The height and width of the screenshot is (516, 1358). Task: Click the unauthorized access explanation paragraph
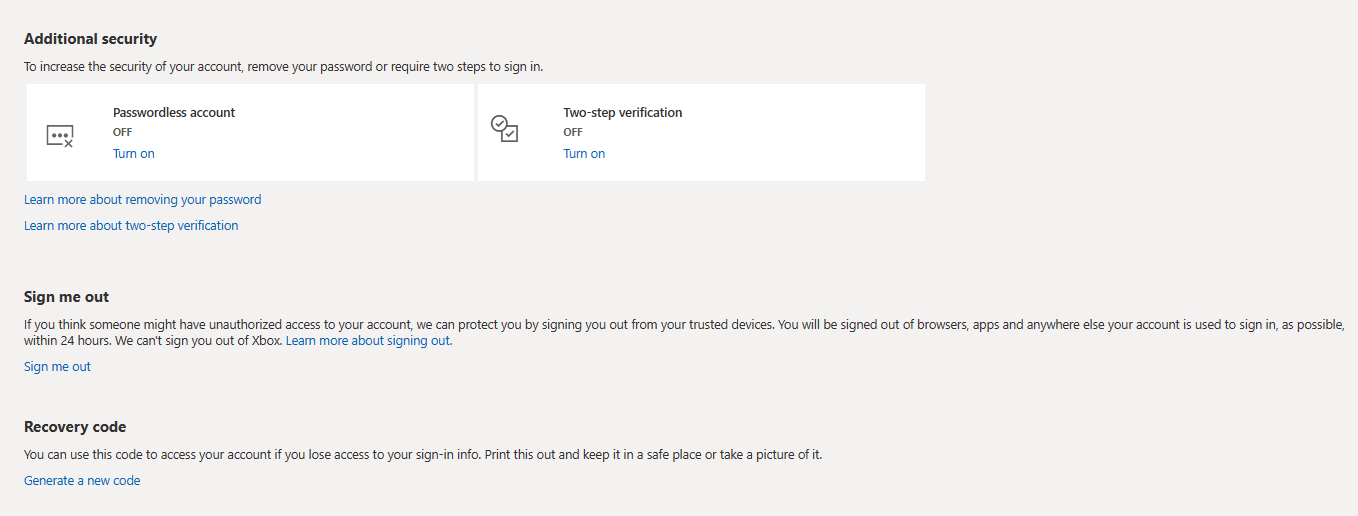[x=684, y=333]
